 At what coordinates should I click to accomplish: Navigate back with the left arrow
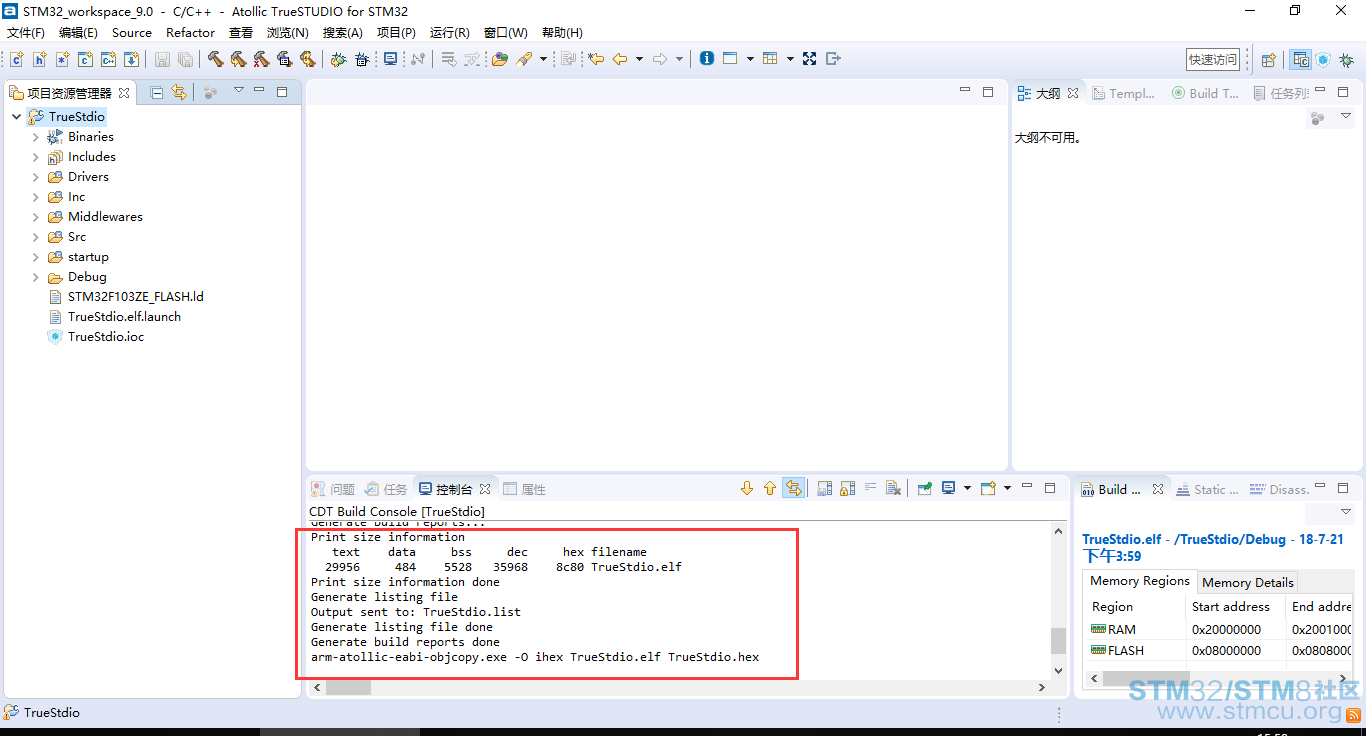(620, 59)
